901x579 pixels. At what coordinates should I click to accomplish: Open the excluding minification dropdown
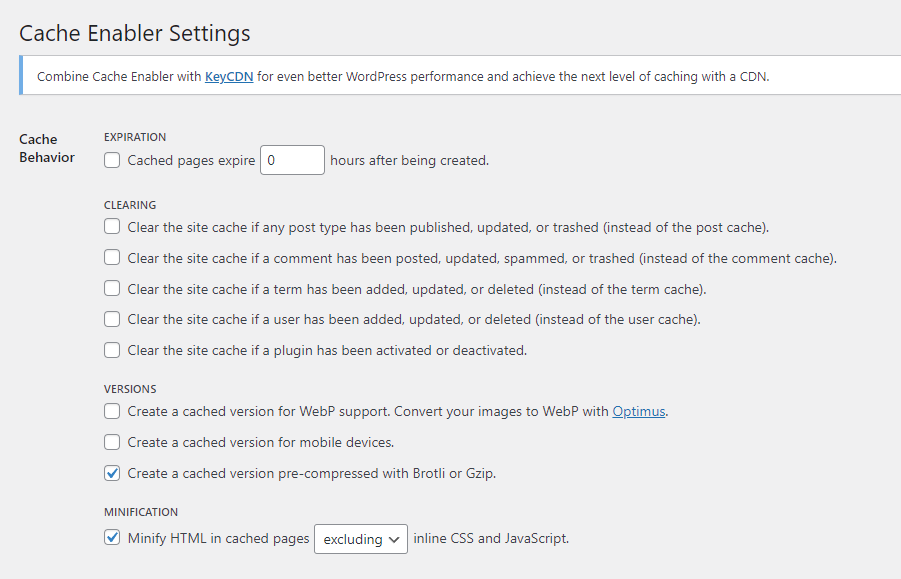point(361,539)
